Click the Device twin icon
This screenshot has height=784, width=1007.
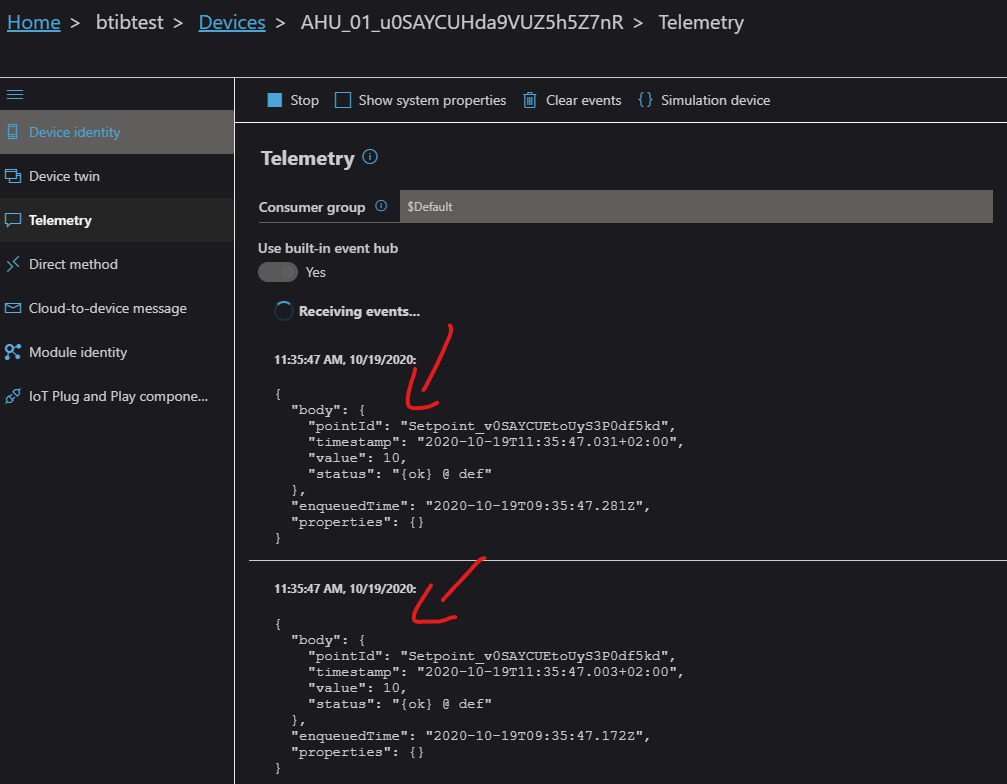point(13,176)
